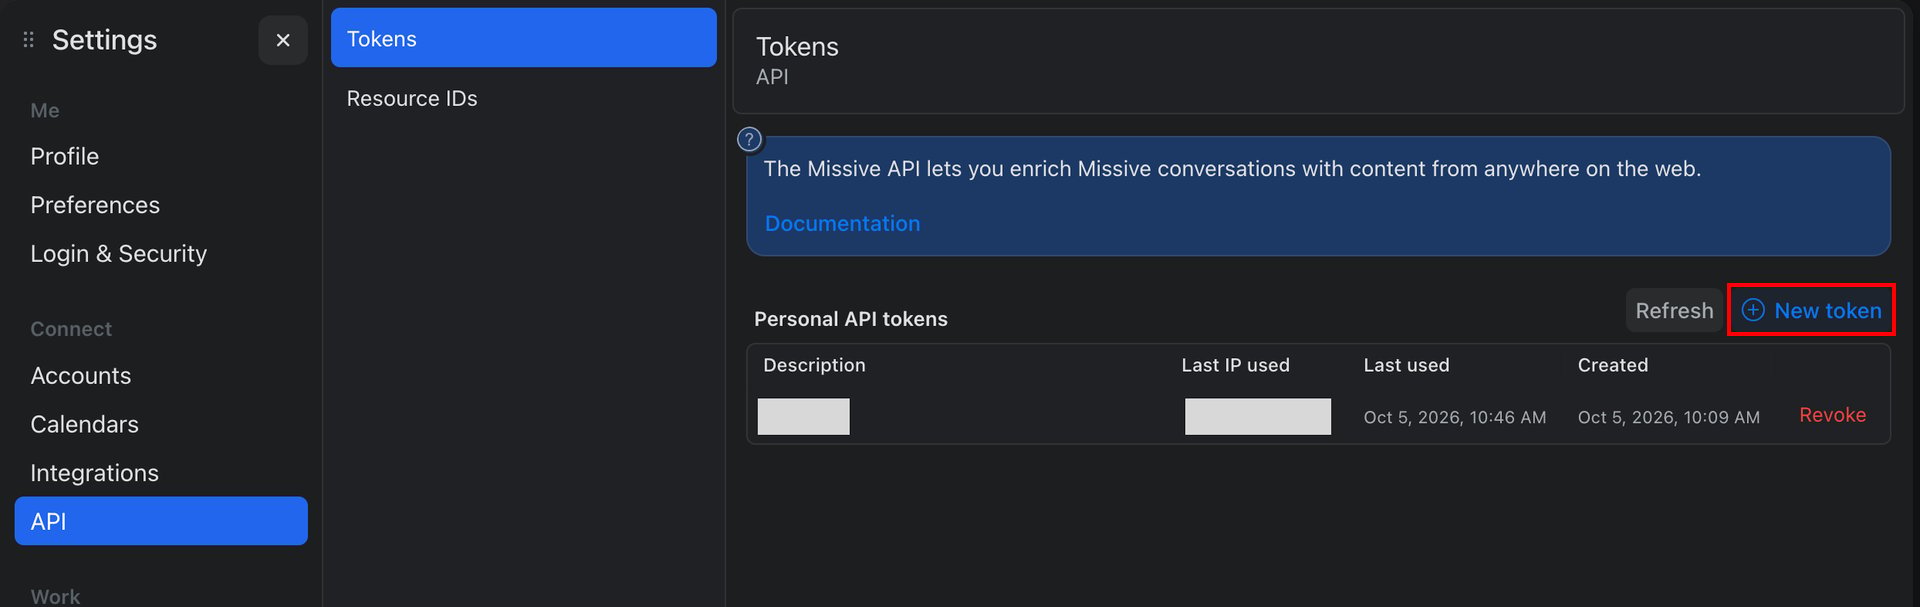
Task: Open the Documentation link
Action: pyautogui.click(x=842, y=224)
